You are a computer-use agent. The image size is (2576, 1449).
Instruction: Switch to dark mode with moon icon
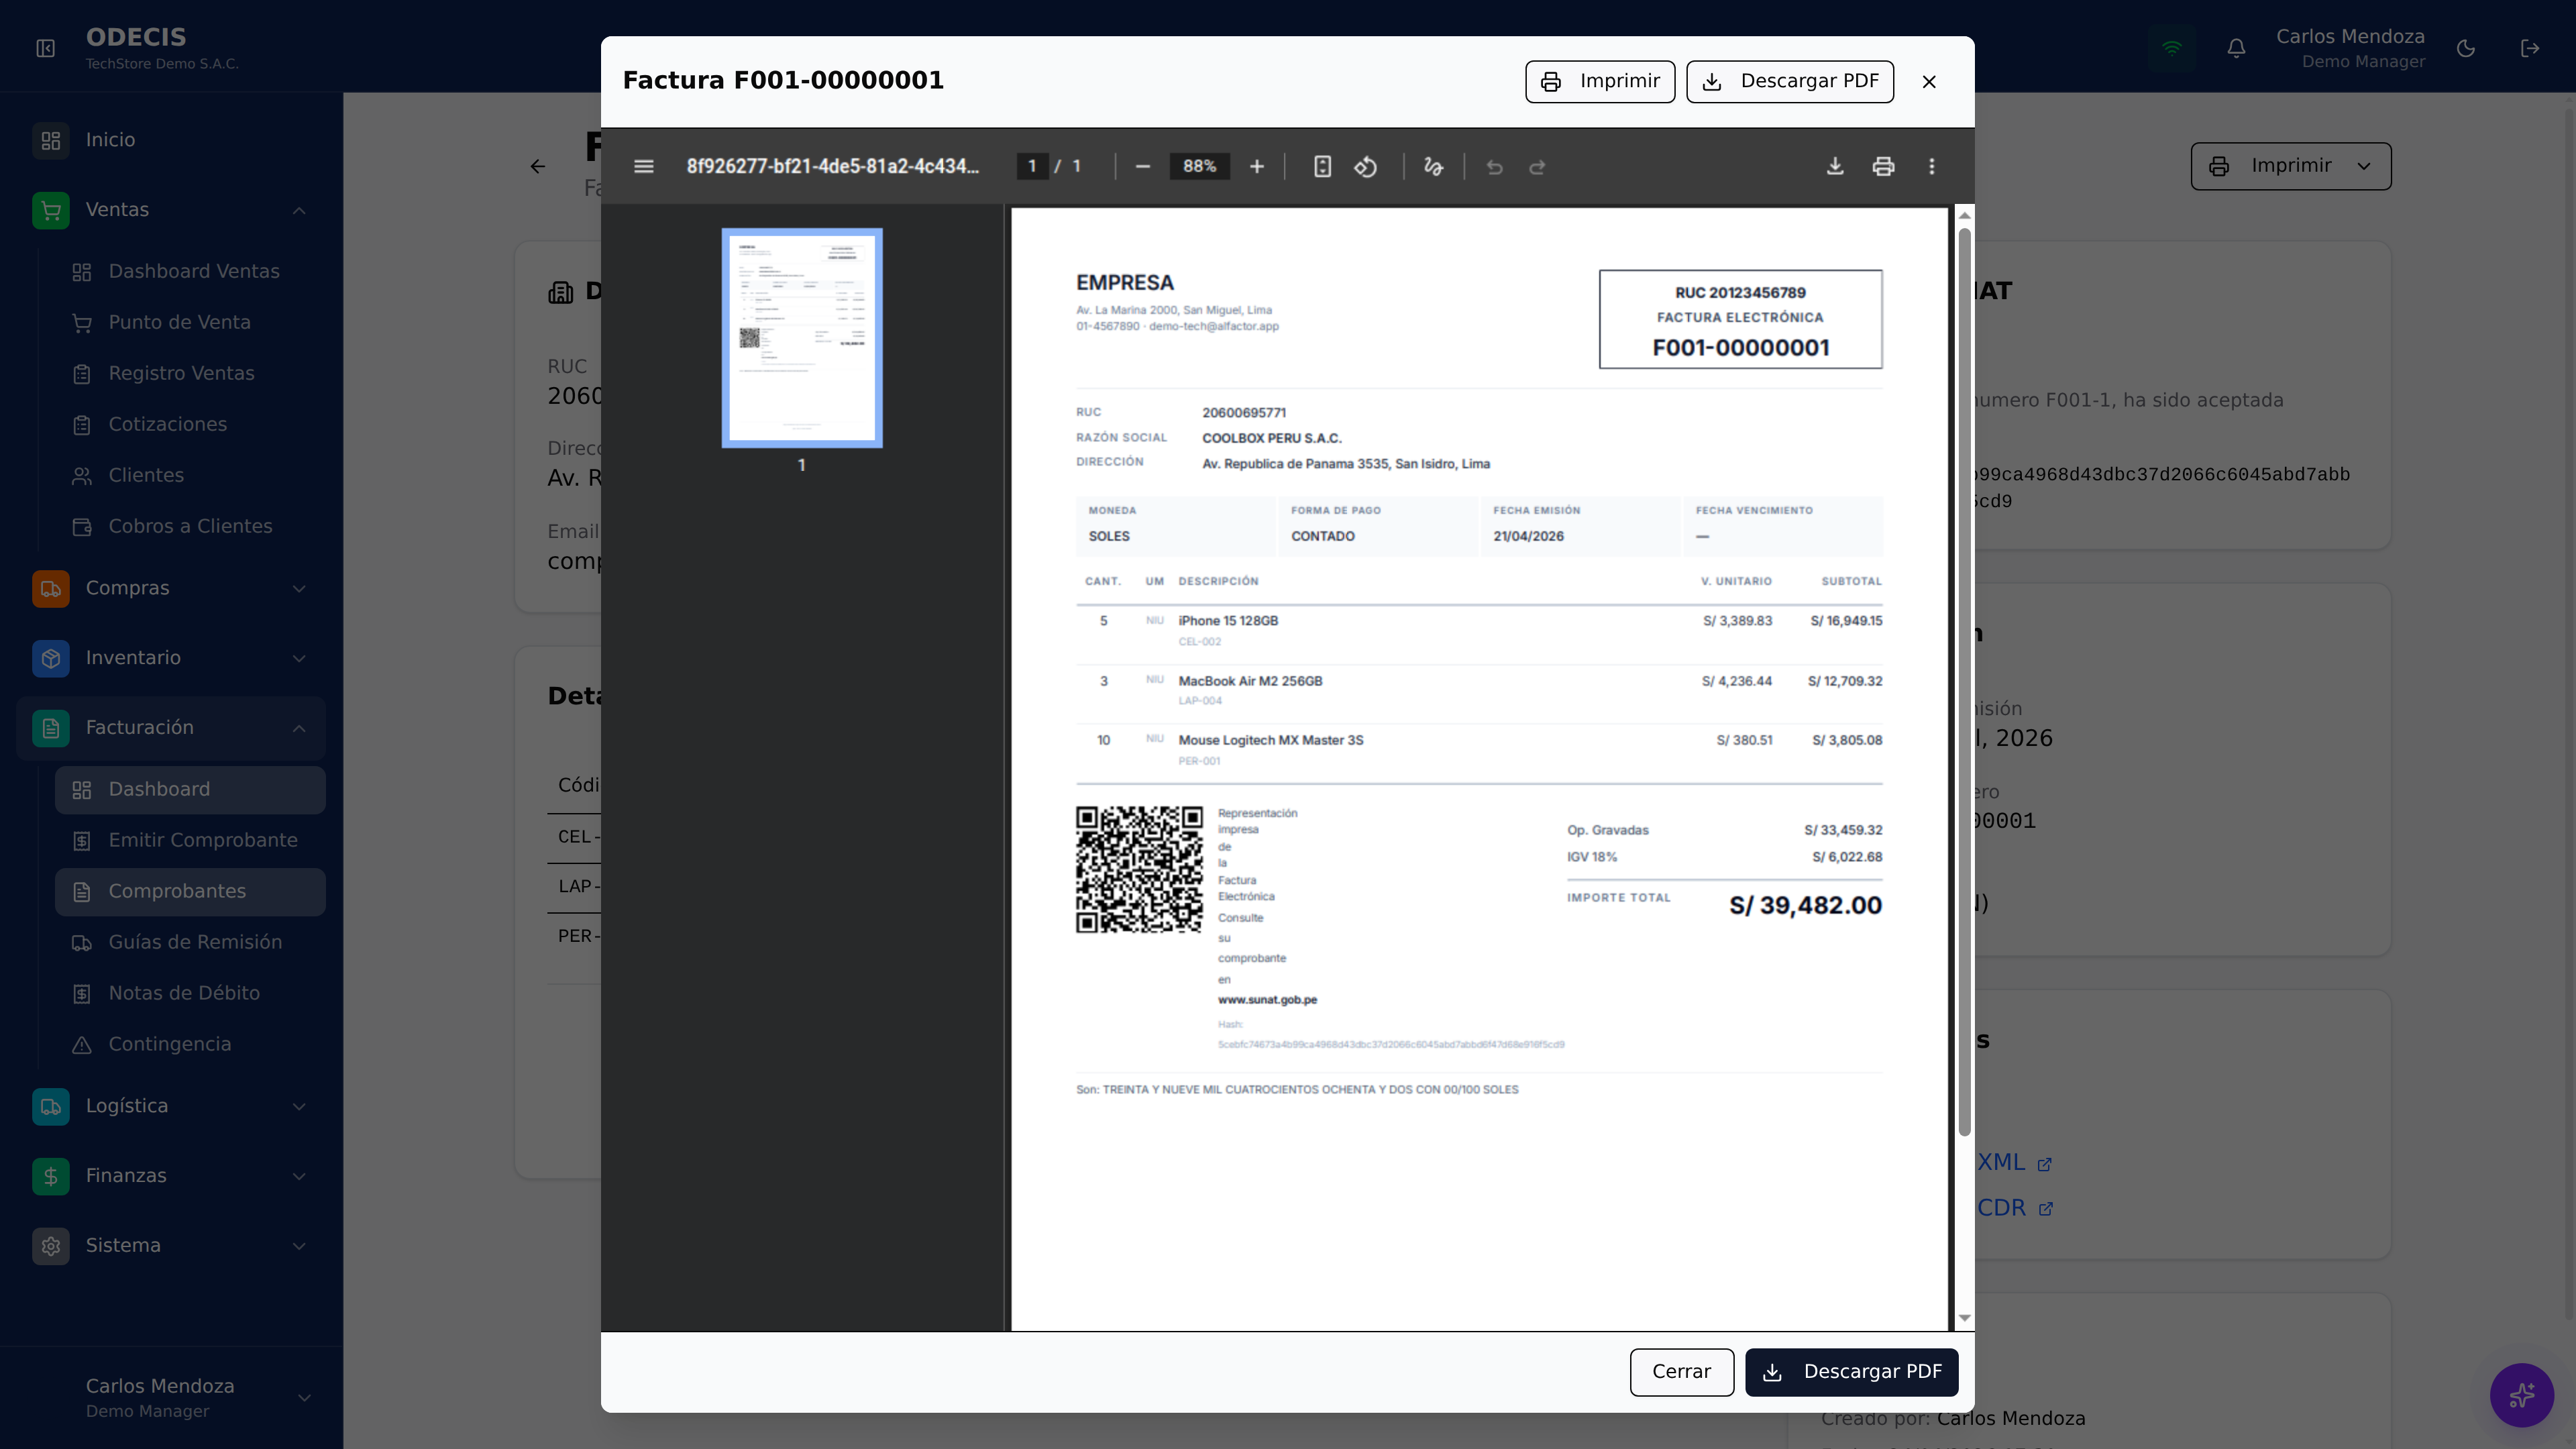pyautogui.click(x=2466, y=48)
